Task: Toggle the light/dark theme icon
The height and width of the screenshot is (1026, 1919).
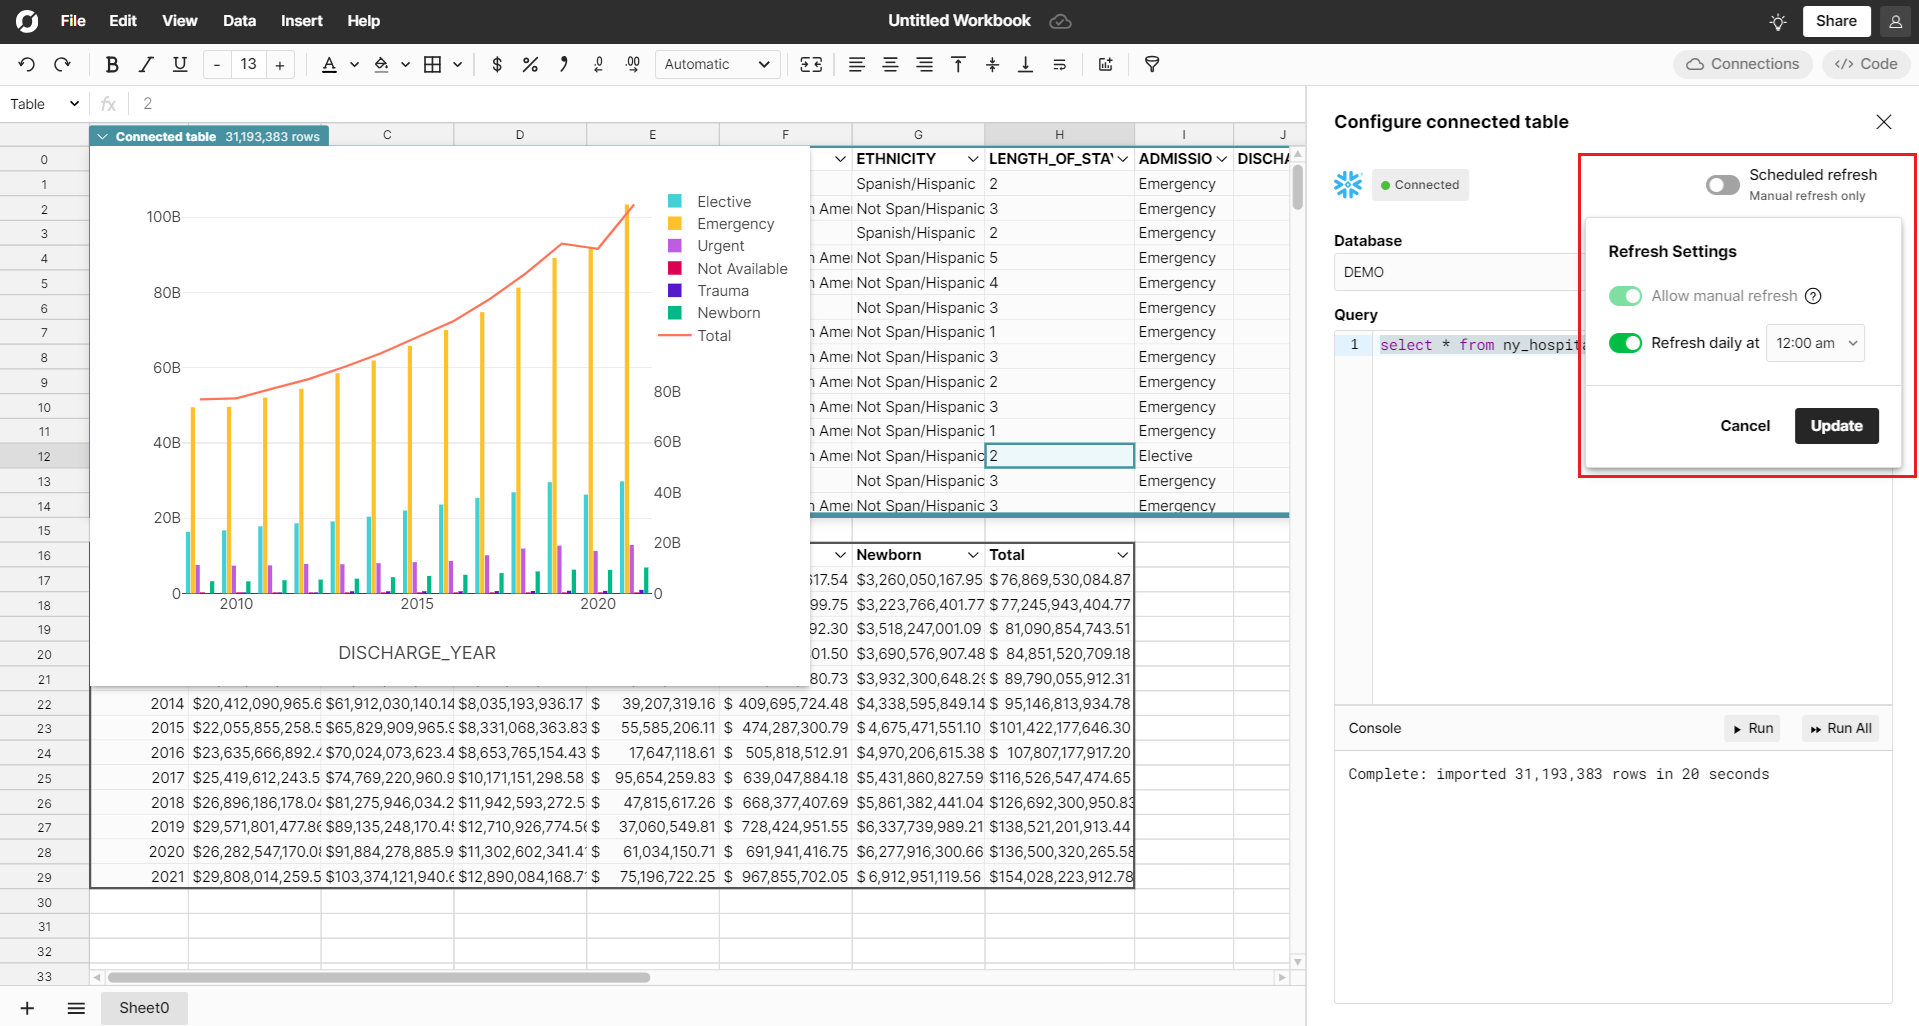Action: [1777, 21]
